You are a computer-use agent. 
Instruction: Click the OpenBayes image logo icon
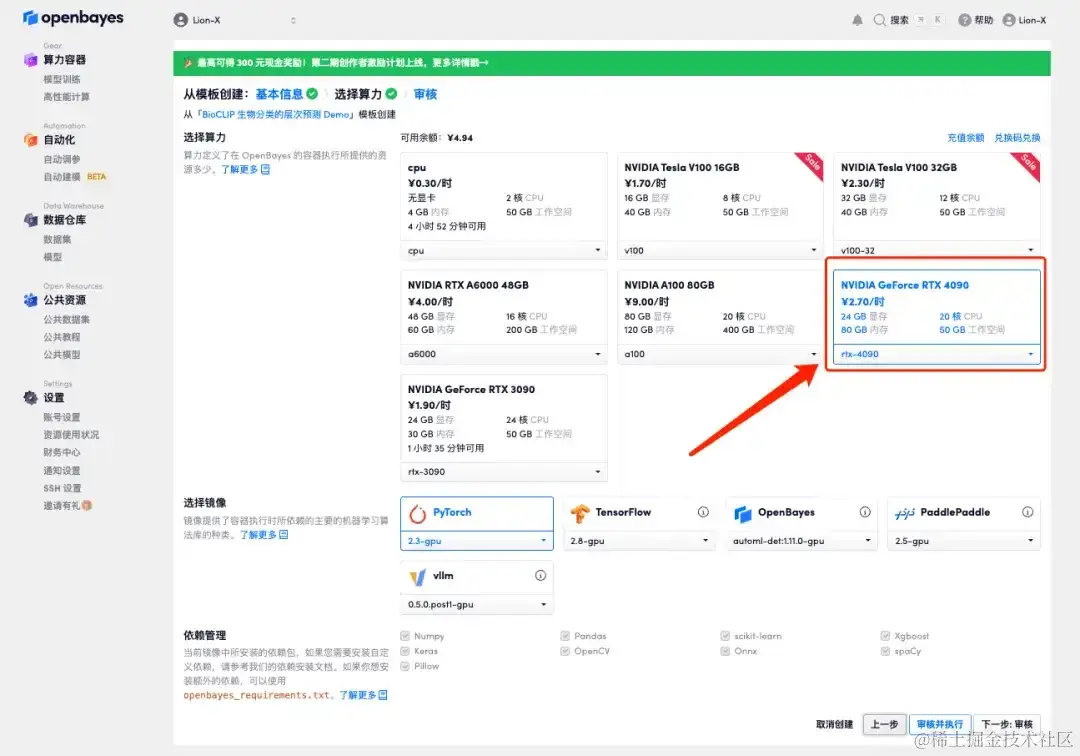[742, 514]
